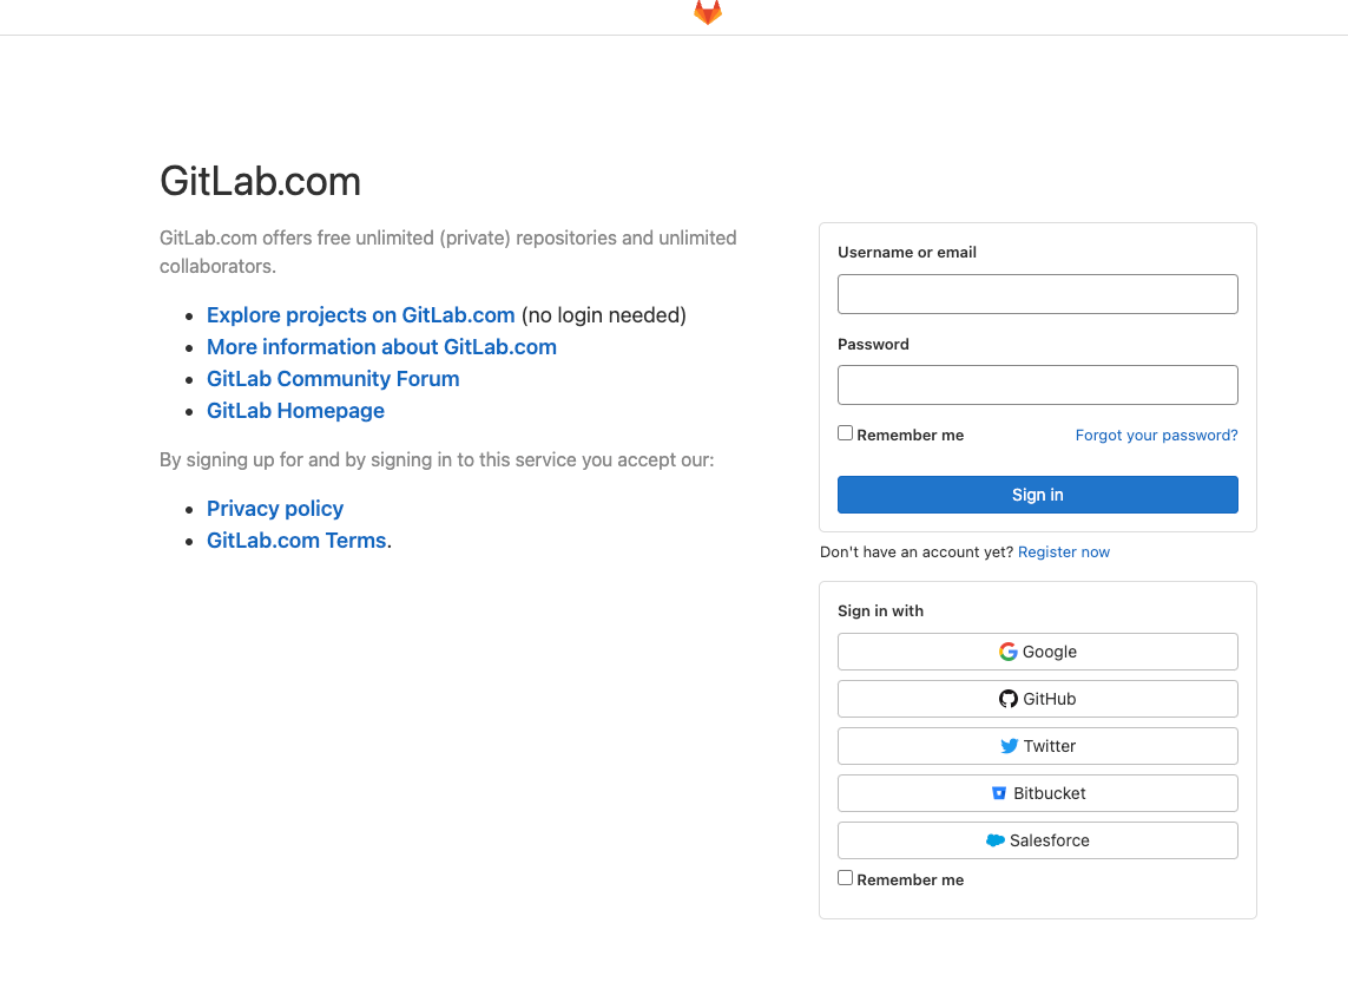Check Remember me under the social sign-in options

[845, 877]
